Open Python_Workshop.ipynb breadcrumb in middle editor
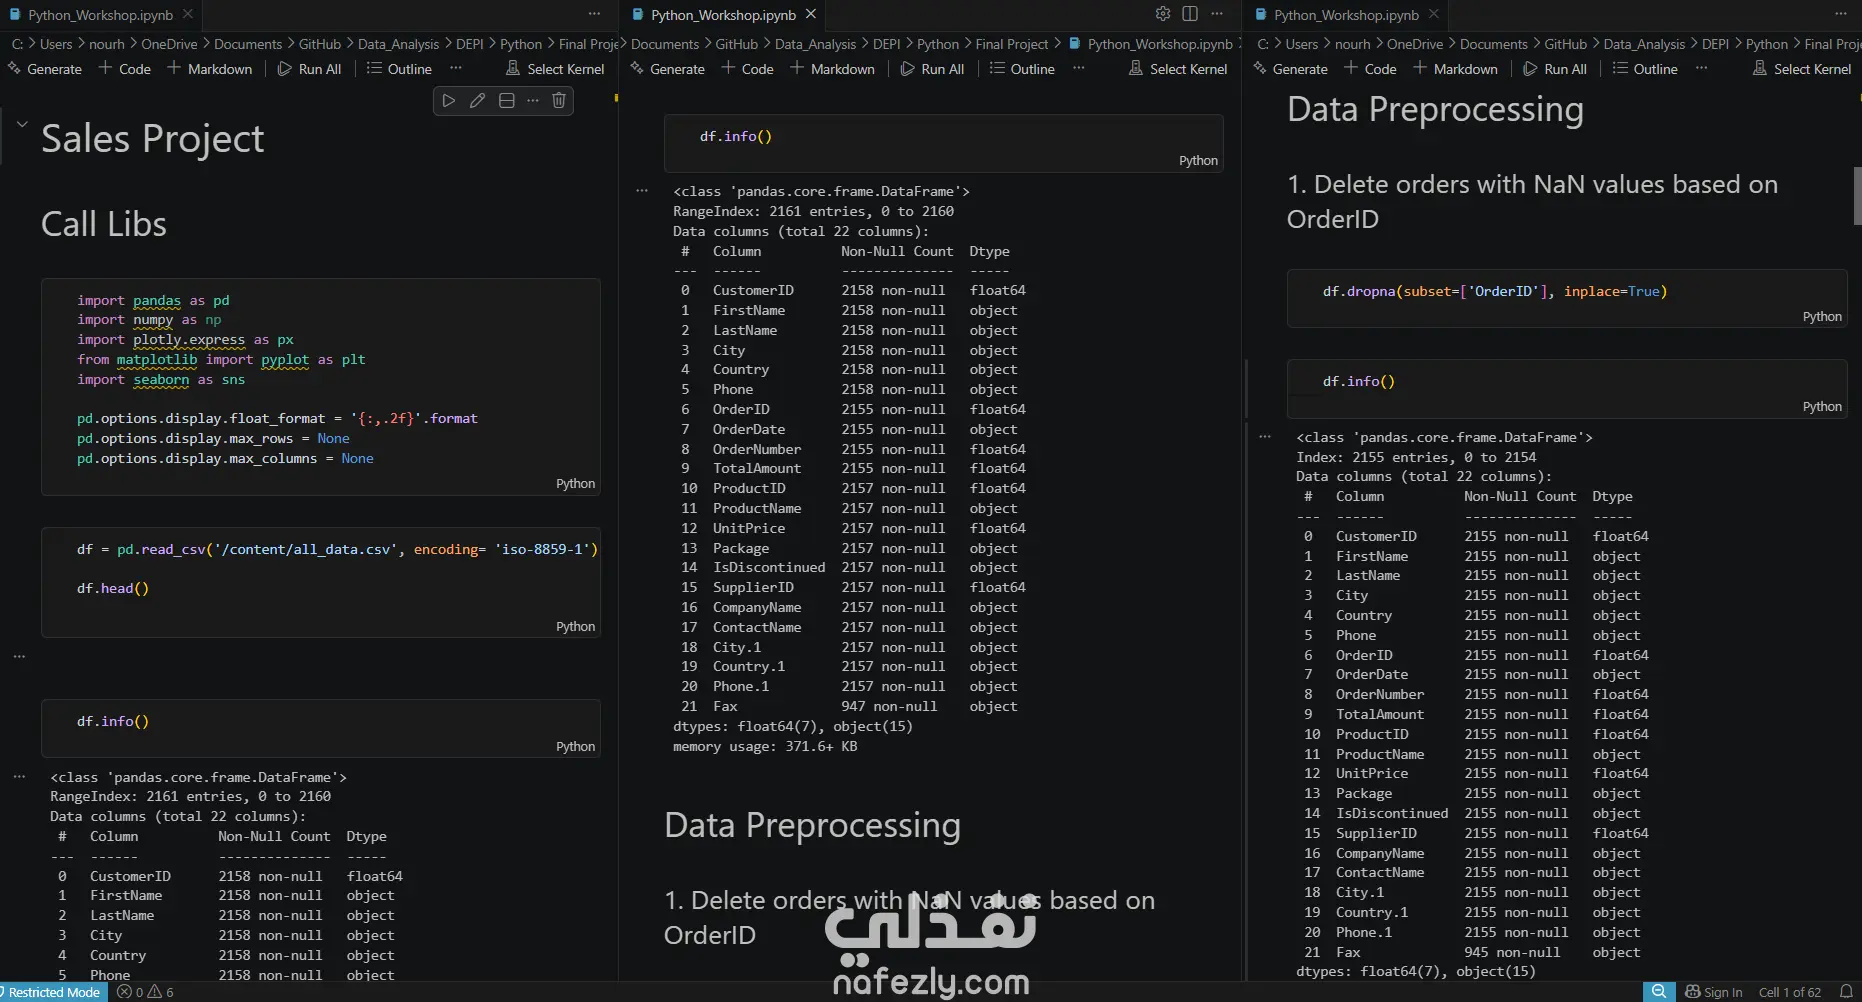1862x1002 pixels. [1151, 44]
